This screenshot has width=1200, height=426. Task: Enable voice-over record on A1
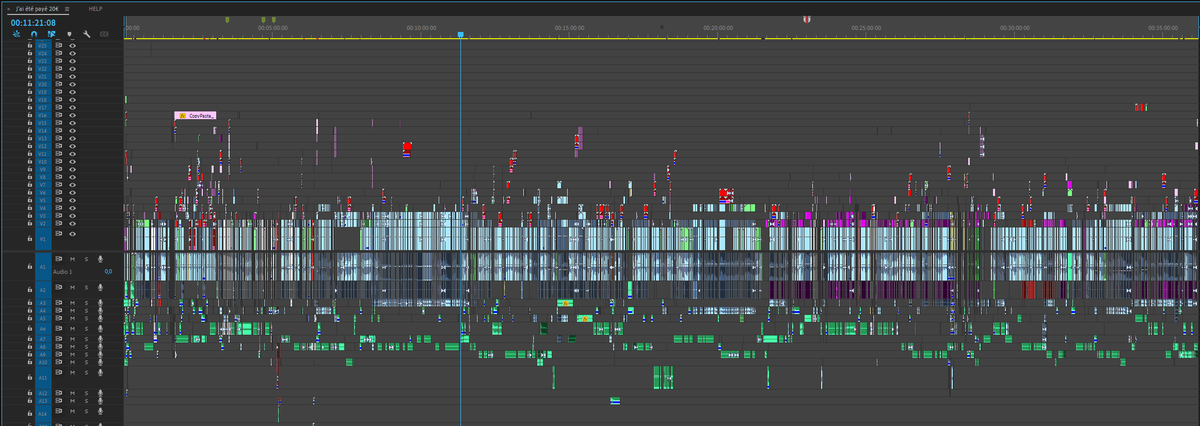click(101, 258)
